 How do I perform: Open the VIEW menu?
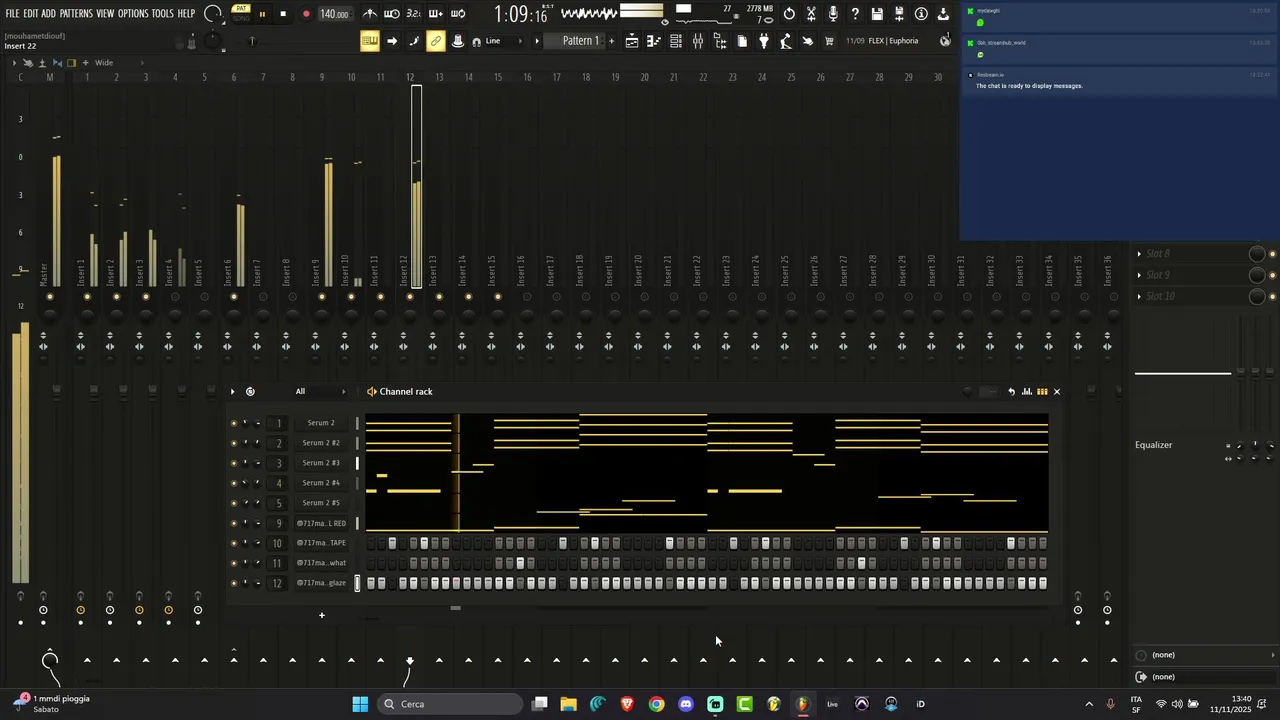coord(105,14)
